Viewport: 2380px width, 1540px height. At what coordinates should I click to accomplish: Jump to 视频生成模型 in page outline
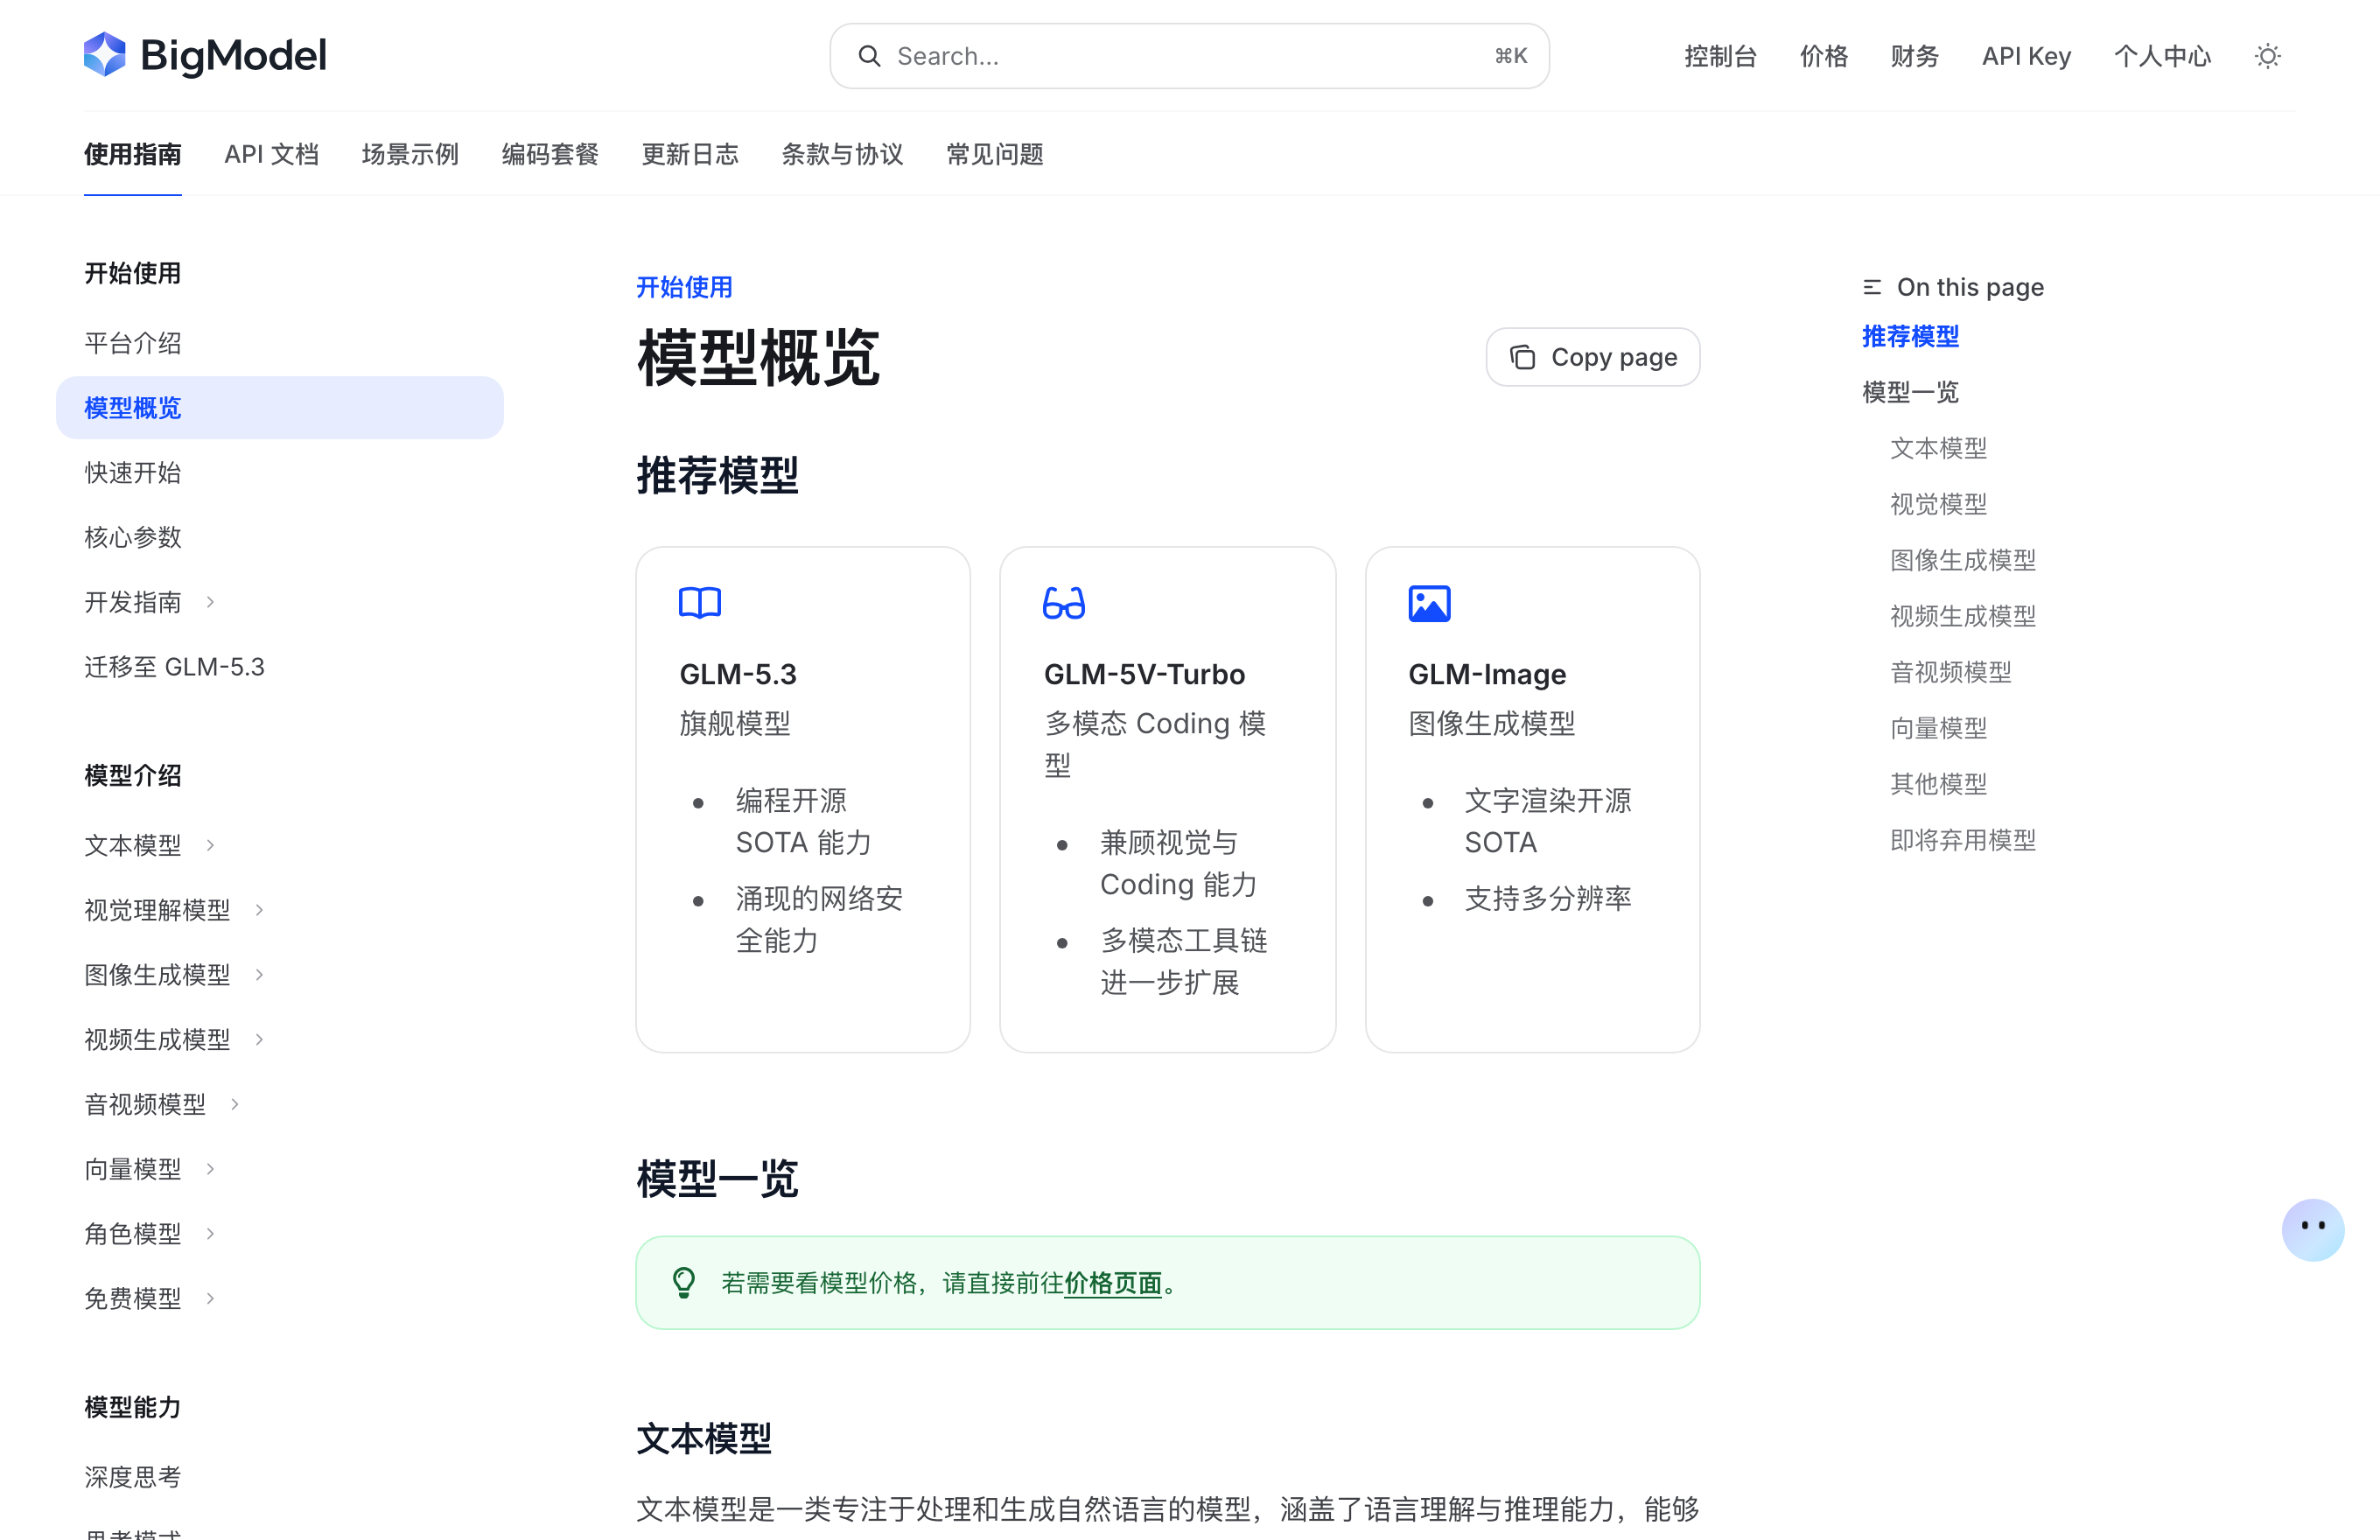pos(1963,616)
